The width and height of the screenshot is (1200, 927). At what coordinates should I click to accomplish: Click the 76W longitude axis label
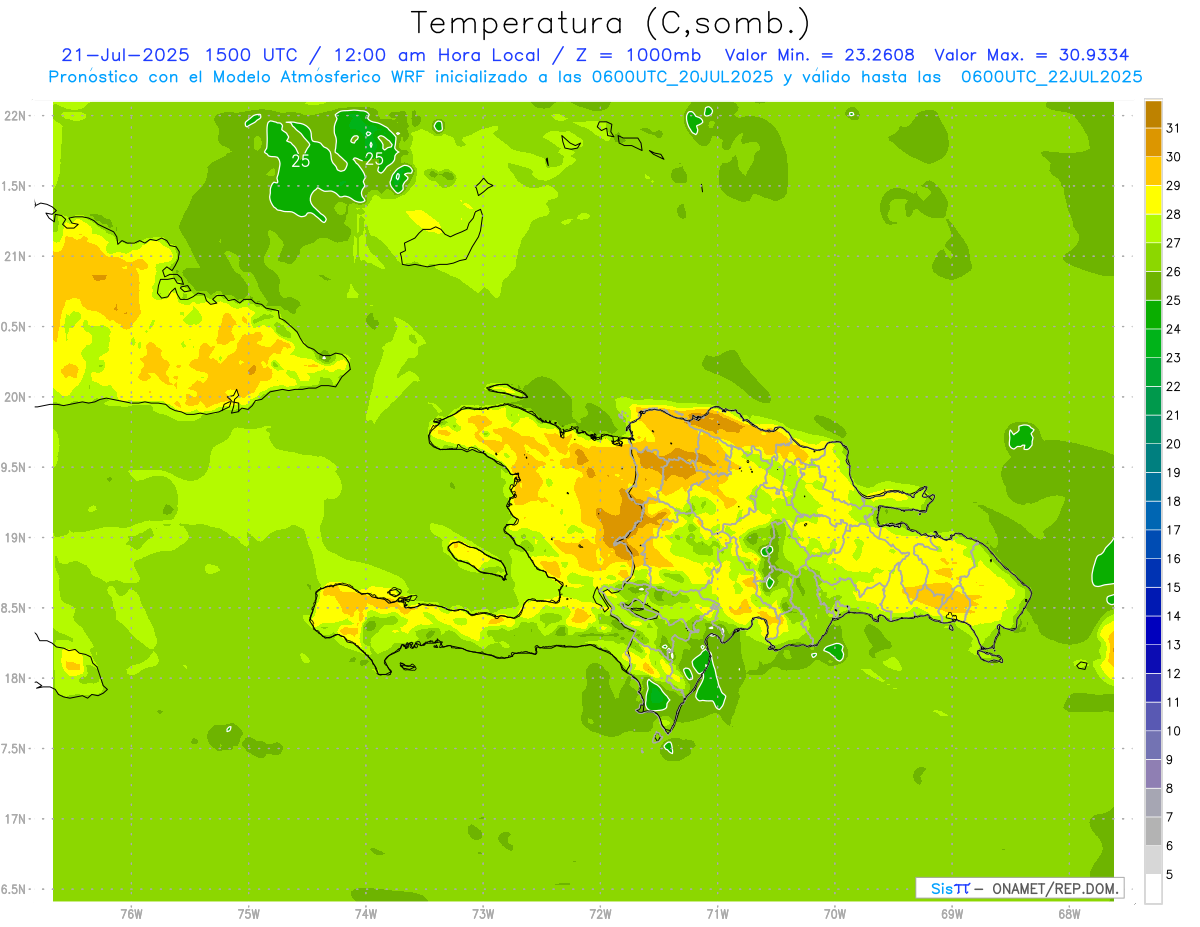(131, 914)
